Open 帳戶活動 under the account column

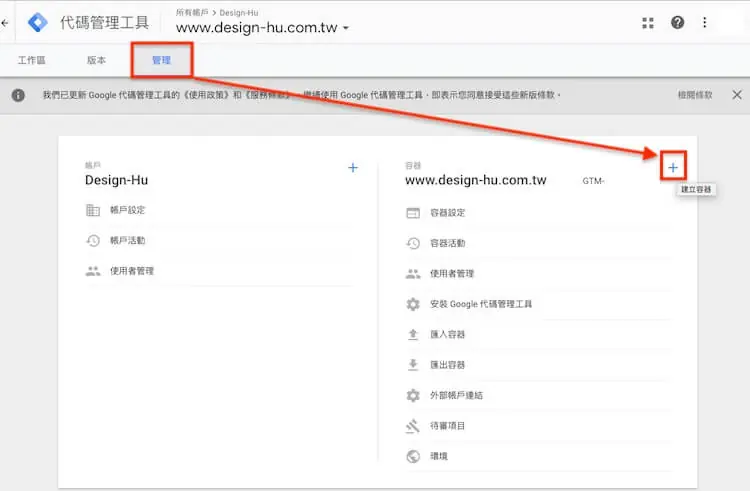(127, 240)
